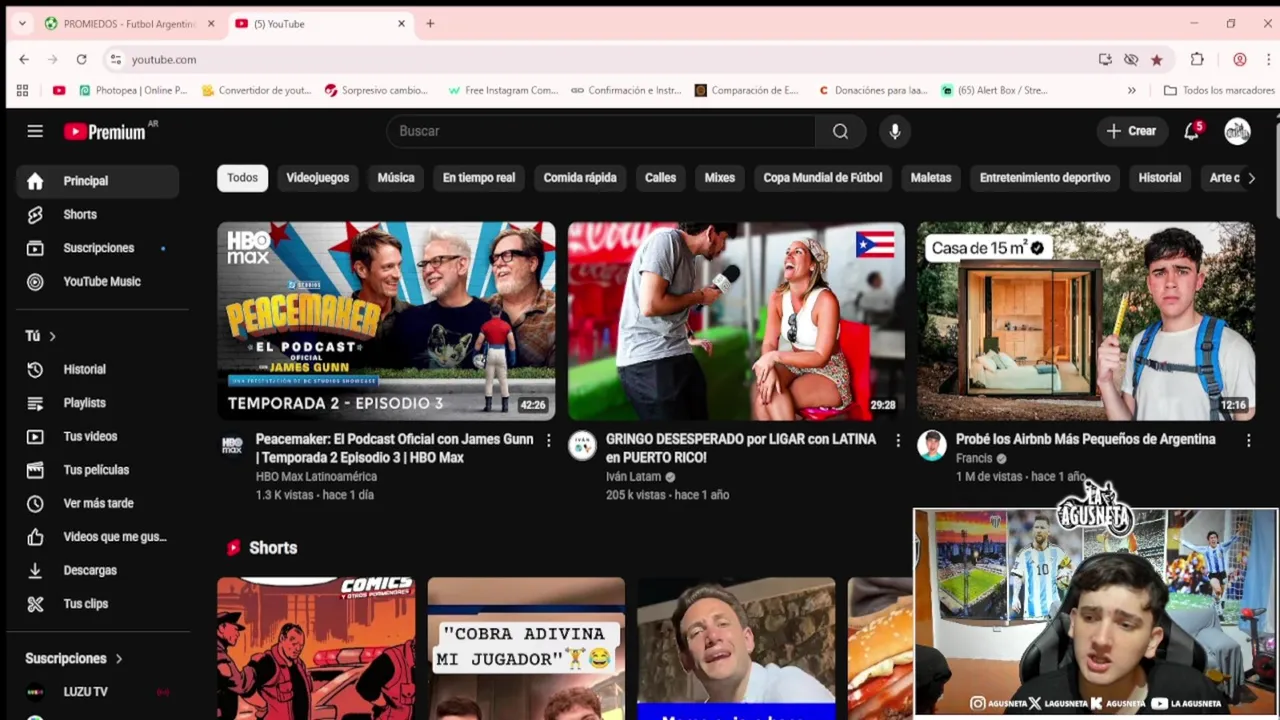Open options menu for Airbnb video
This screenshot has height=720, width=1280.
click(x=1248, y=440)
